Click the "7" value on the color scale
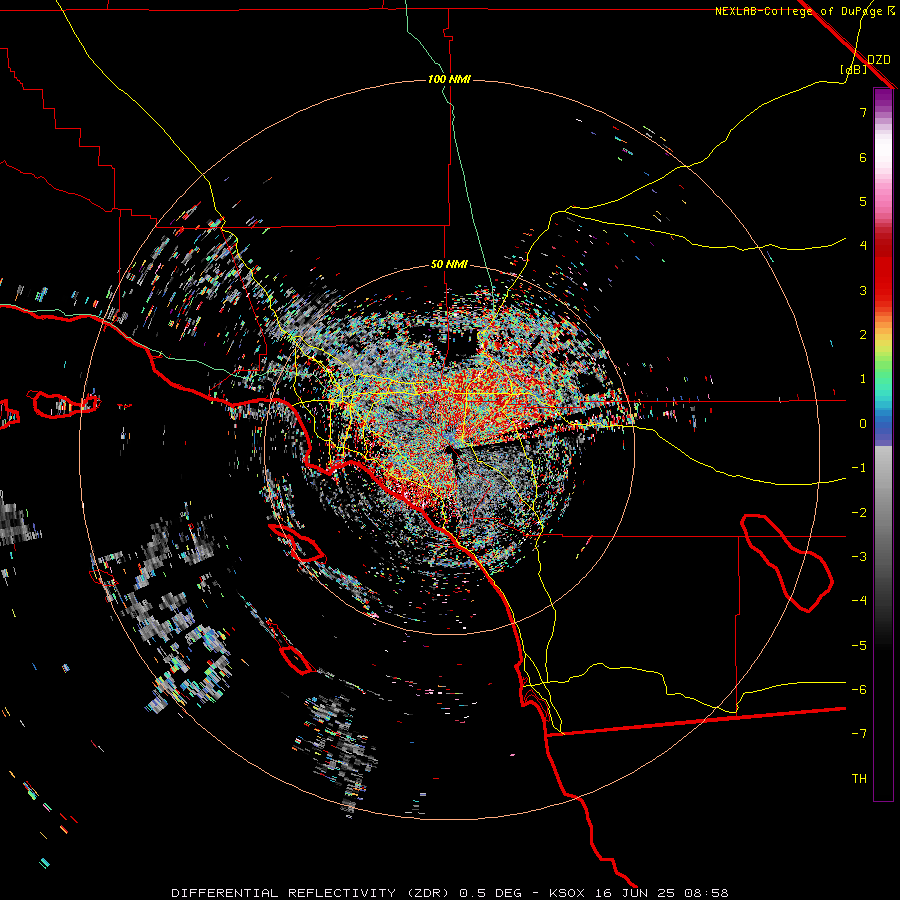900x900 pixels. [x=863, y=112]
